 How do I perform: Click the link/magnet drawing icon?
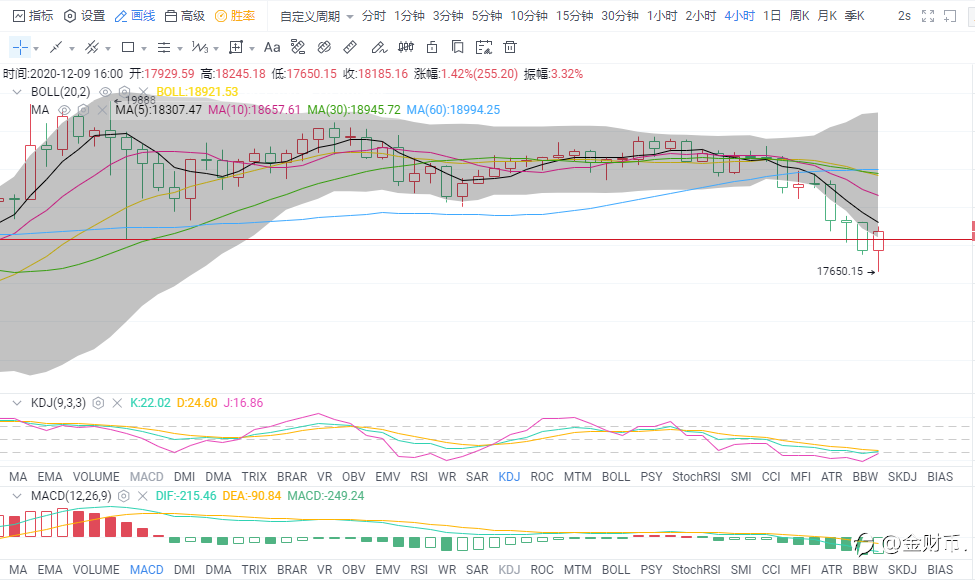[x=324, y=47]
